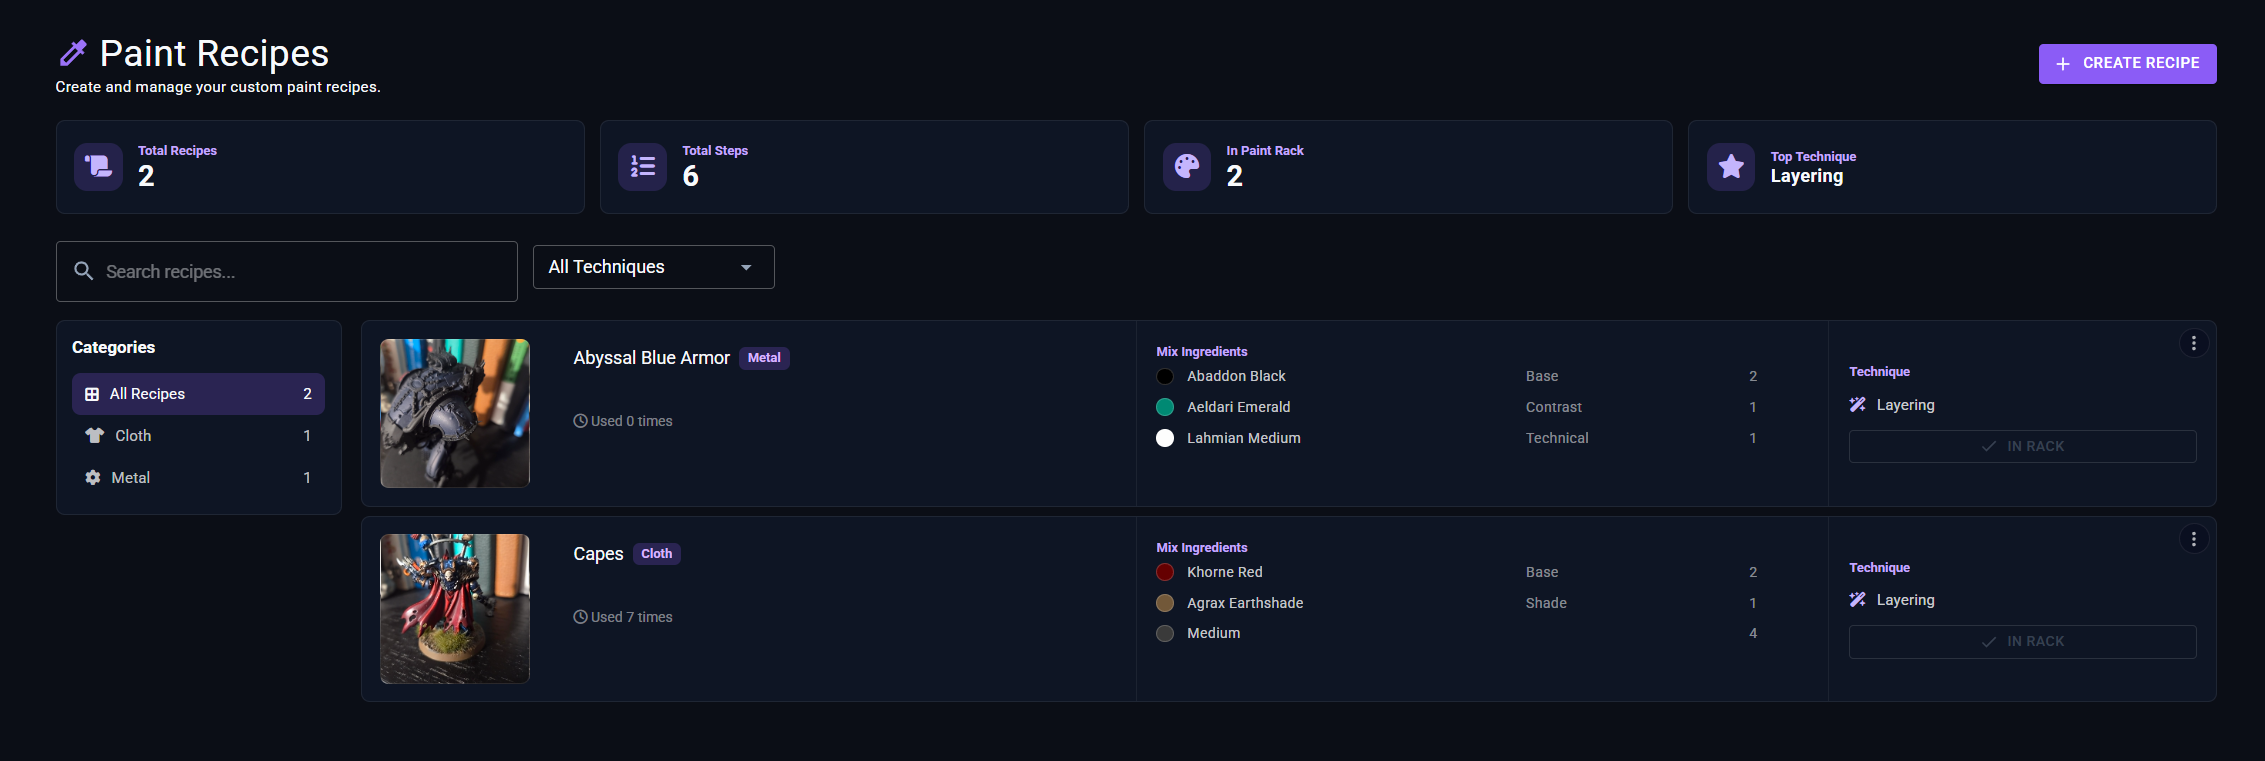
Task: Open the Capes miniature thumbnail
Action: click(455, 609)
